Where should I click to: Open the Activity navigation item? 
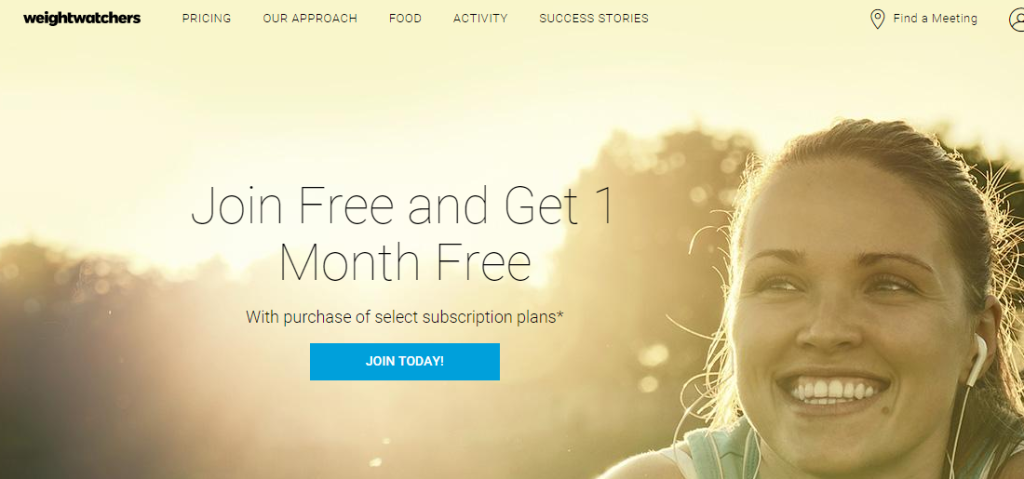tap(481, 18)
